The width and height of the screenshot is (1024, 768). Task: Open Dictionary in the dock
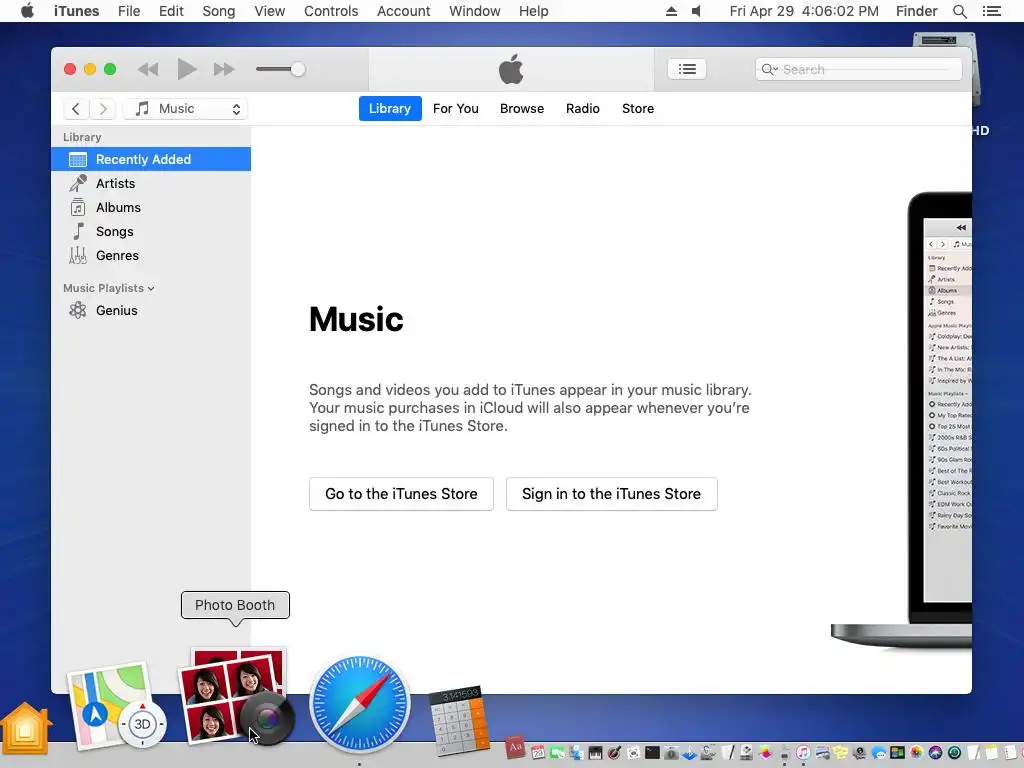[x=515, y=748]
